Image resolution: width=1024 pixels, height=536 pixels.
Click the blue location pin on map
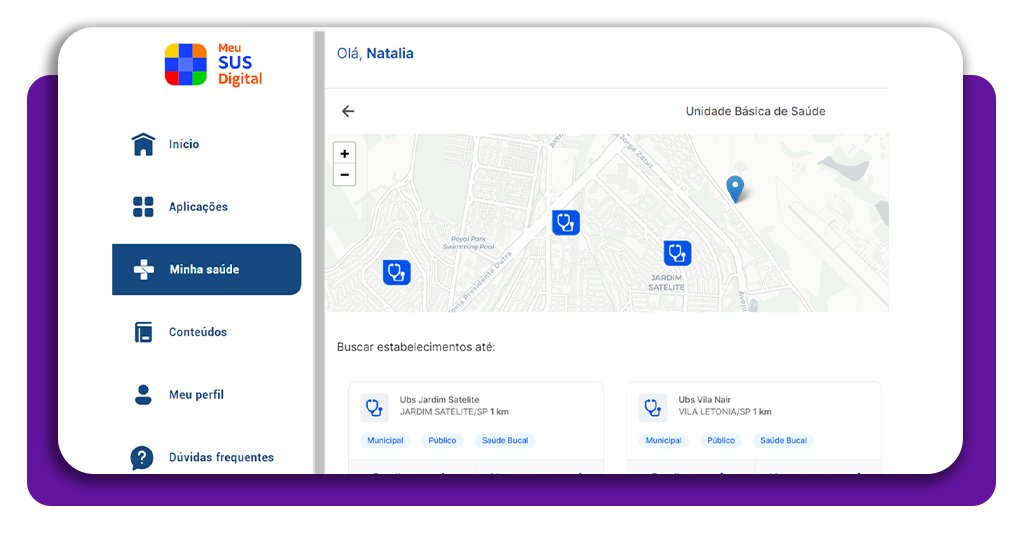coord(735,189)
